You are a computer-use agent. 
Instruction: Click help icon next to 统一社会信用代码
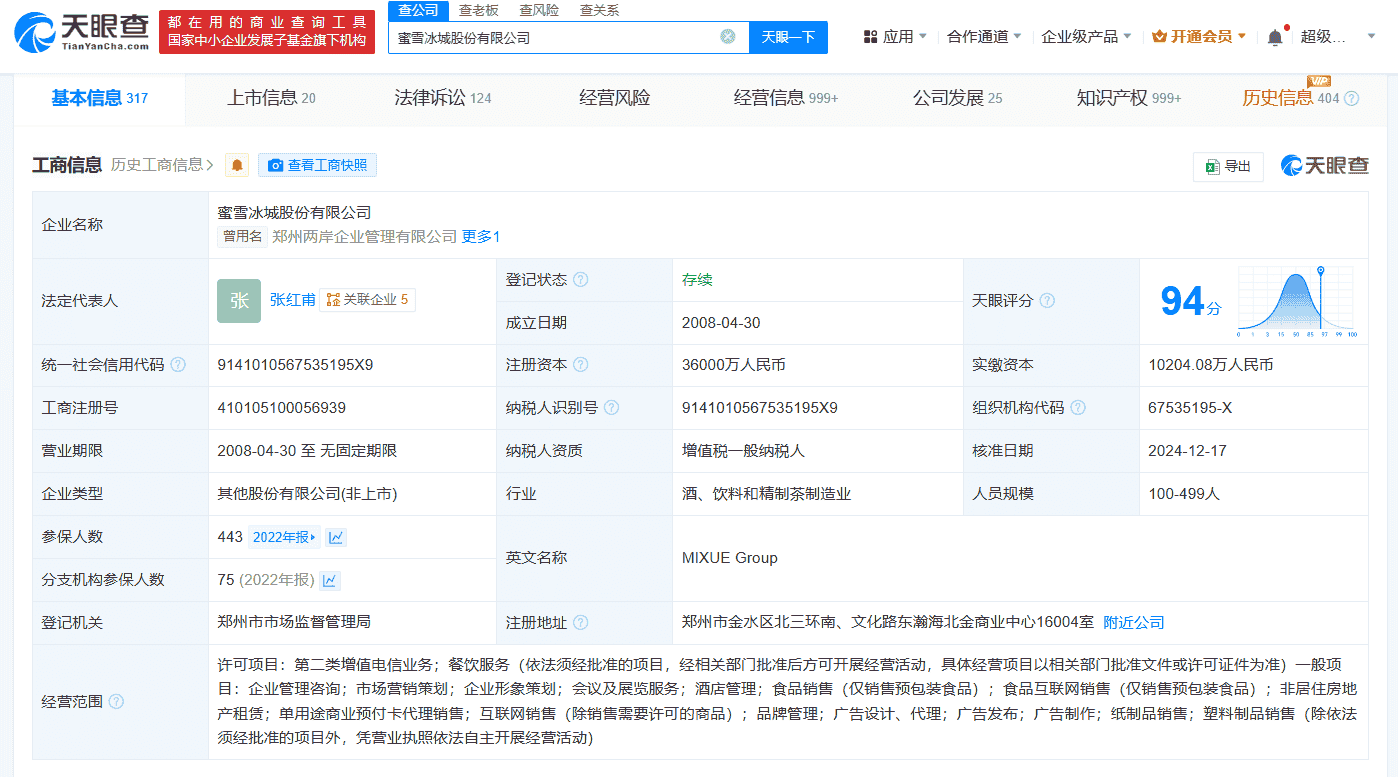point(178,365)
